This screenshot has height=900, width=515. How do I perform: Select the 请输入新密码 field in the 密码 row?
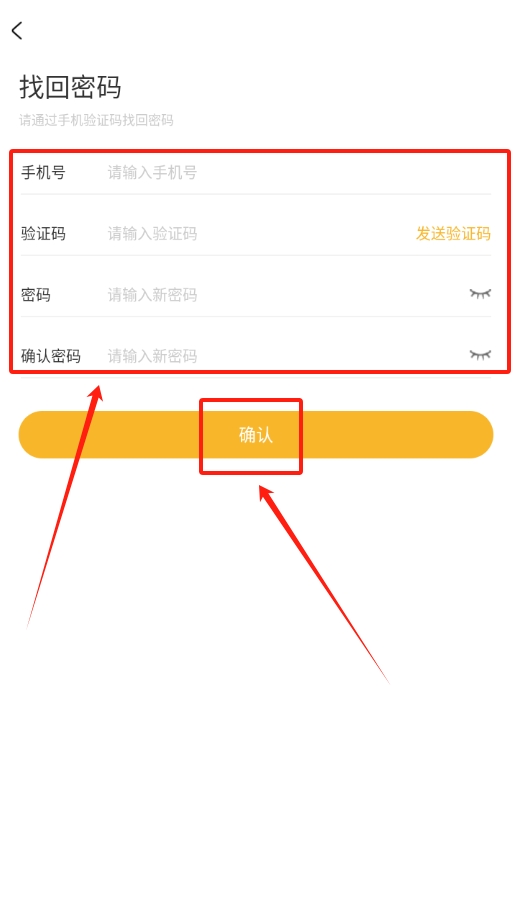coord(284,294)
